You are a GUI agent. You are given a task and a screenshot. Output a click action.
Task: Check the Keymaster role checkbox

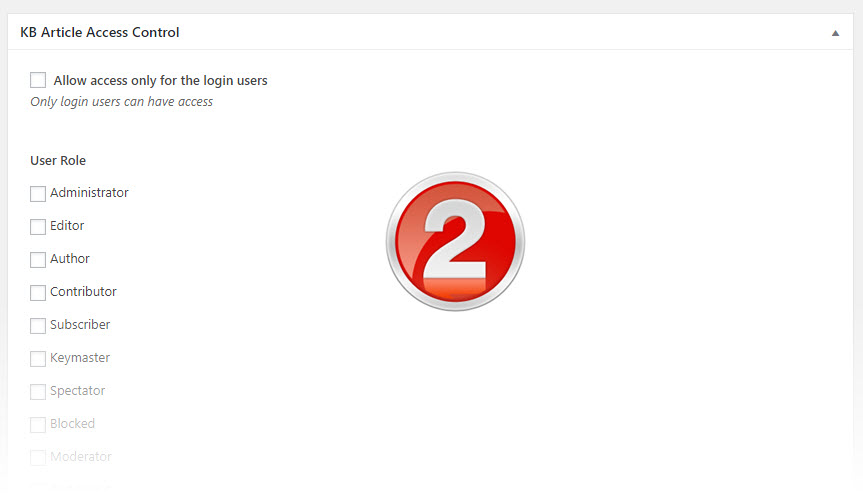tap(38, 358)
